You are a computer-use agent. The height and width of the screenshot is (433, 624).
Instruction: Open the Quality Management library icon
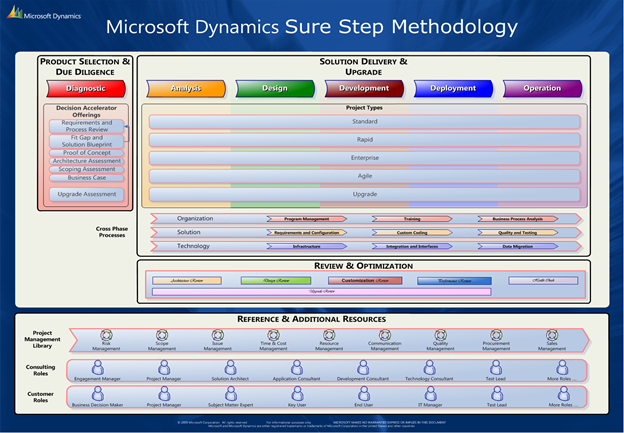(441, 335)
